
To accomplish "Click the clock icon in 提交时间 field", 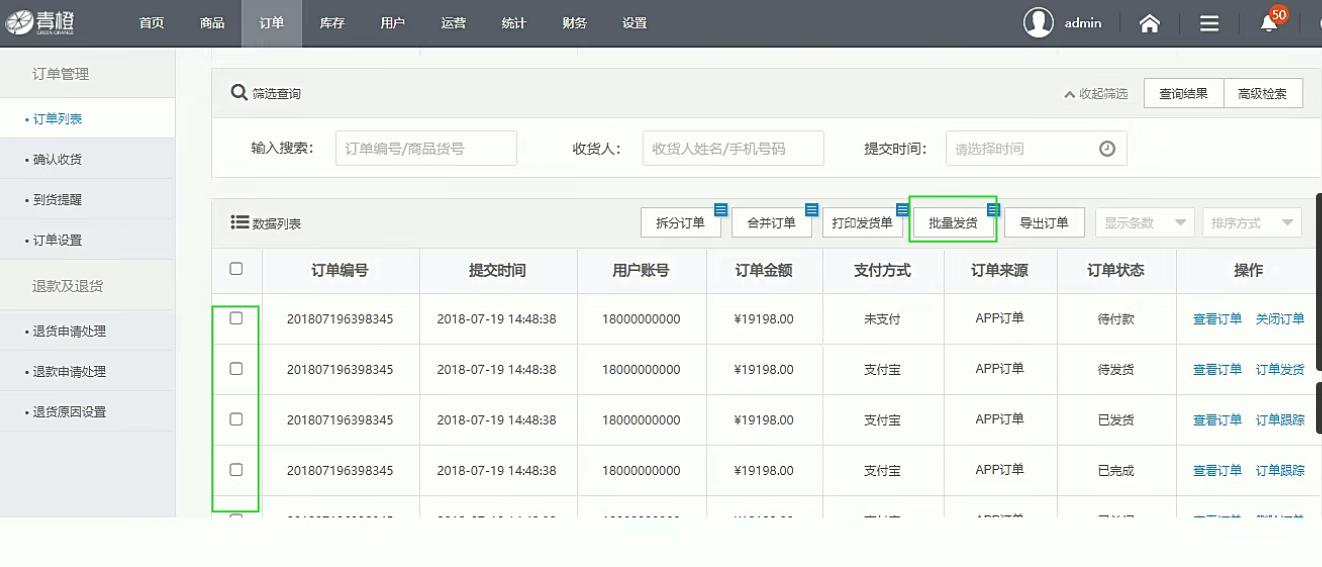I will click(1107, 148).
